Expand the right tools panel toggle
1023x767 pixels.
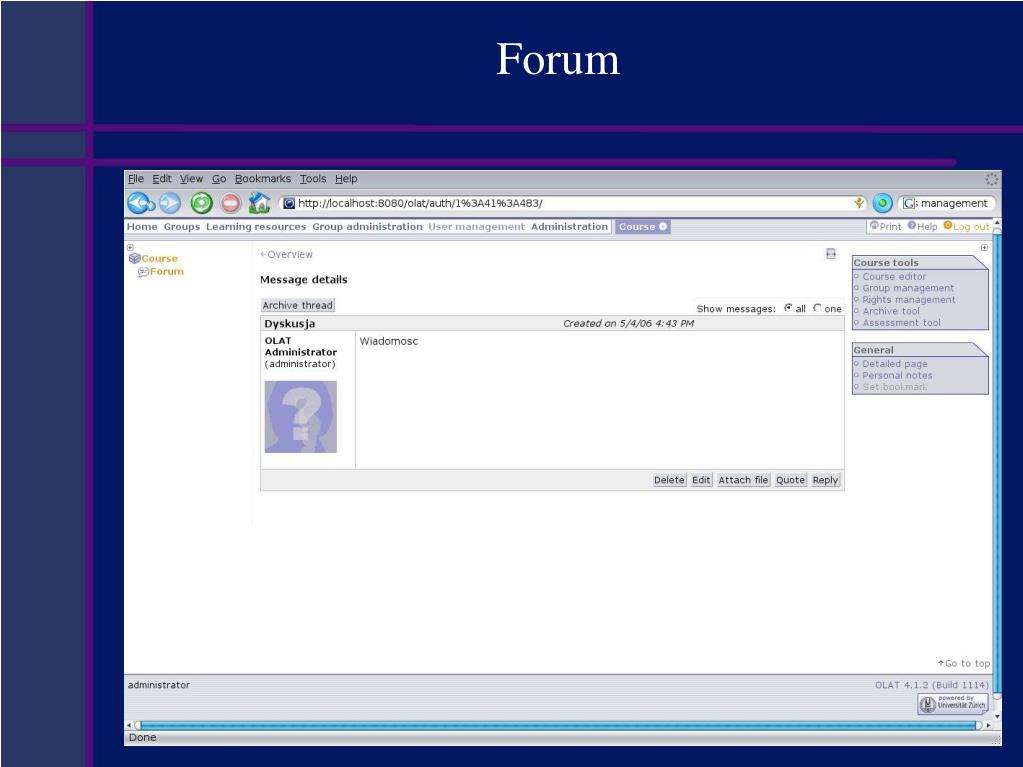click(x=984, y=248)
